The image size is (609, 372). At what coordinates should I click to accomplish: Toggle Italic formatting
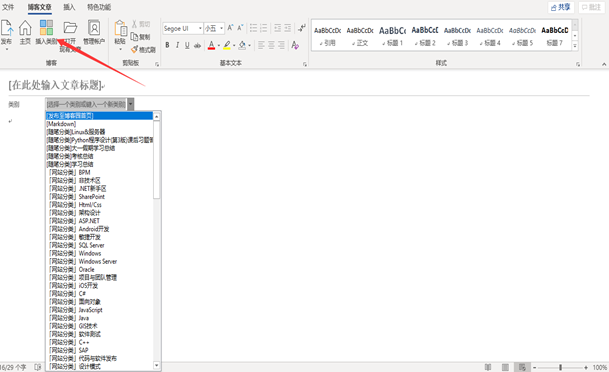point(177,45)
